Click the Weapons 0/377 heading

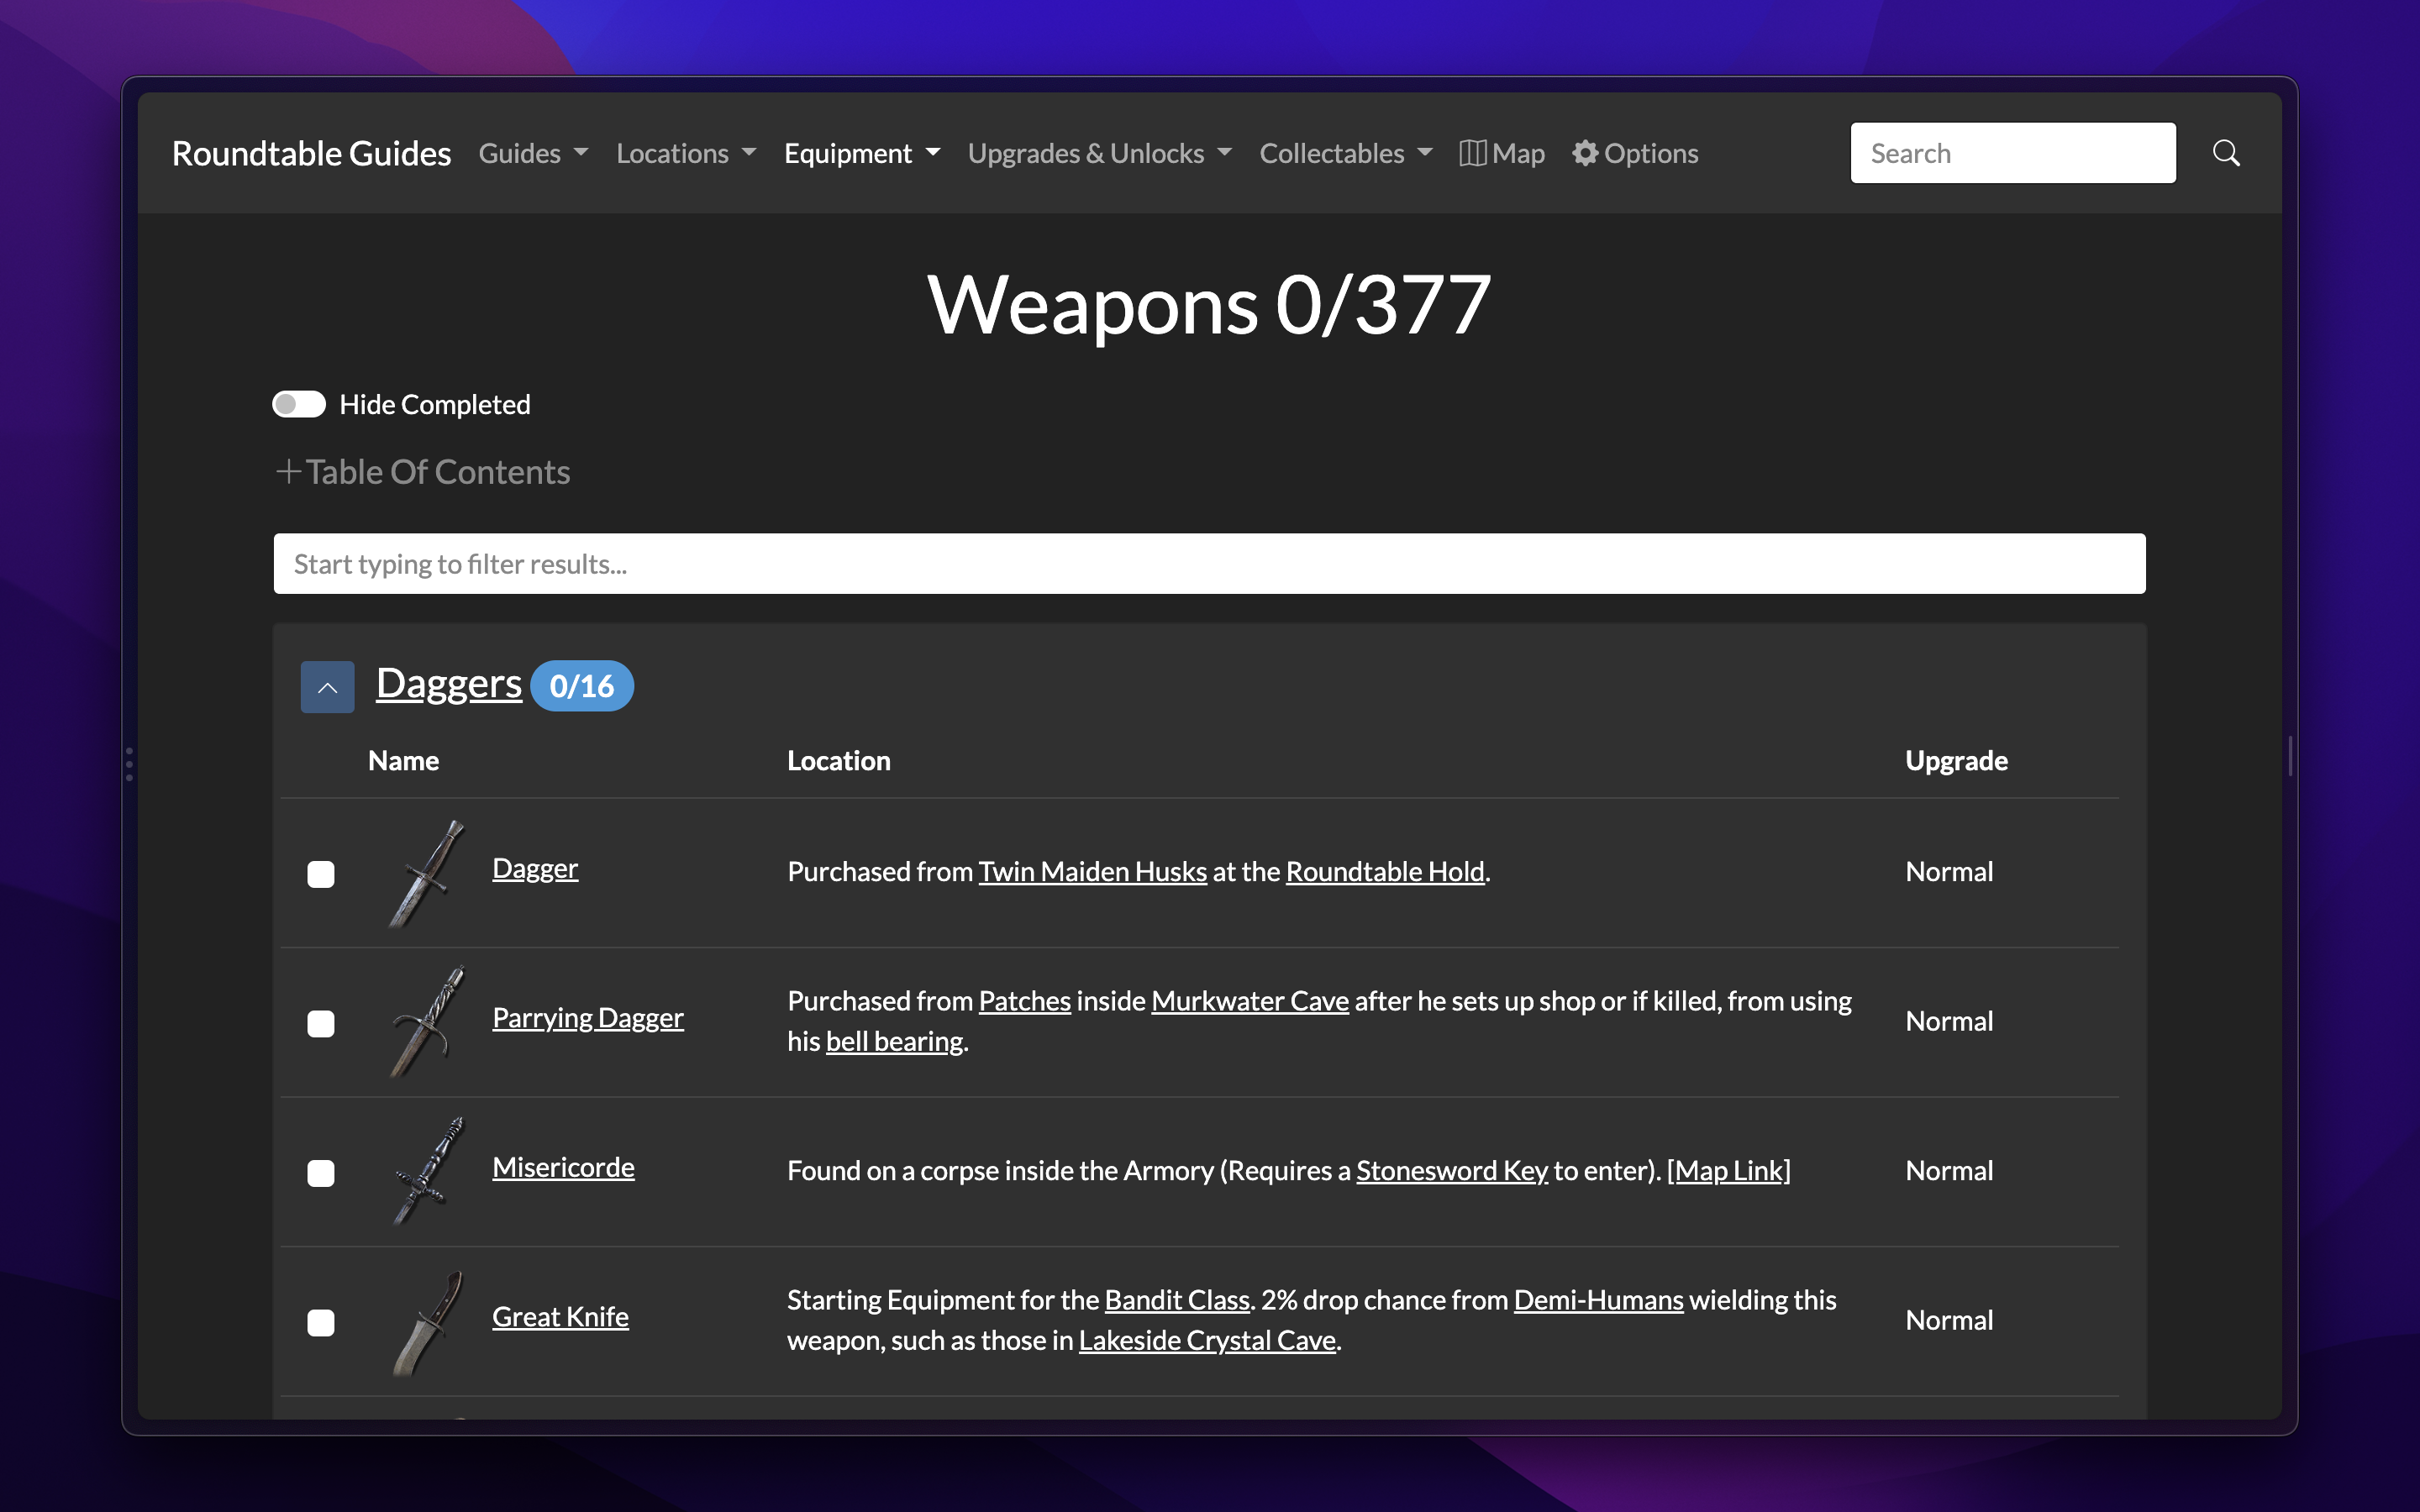pos(1209,304)
